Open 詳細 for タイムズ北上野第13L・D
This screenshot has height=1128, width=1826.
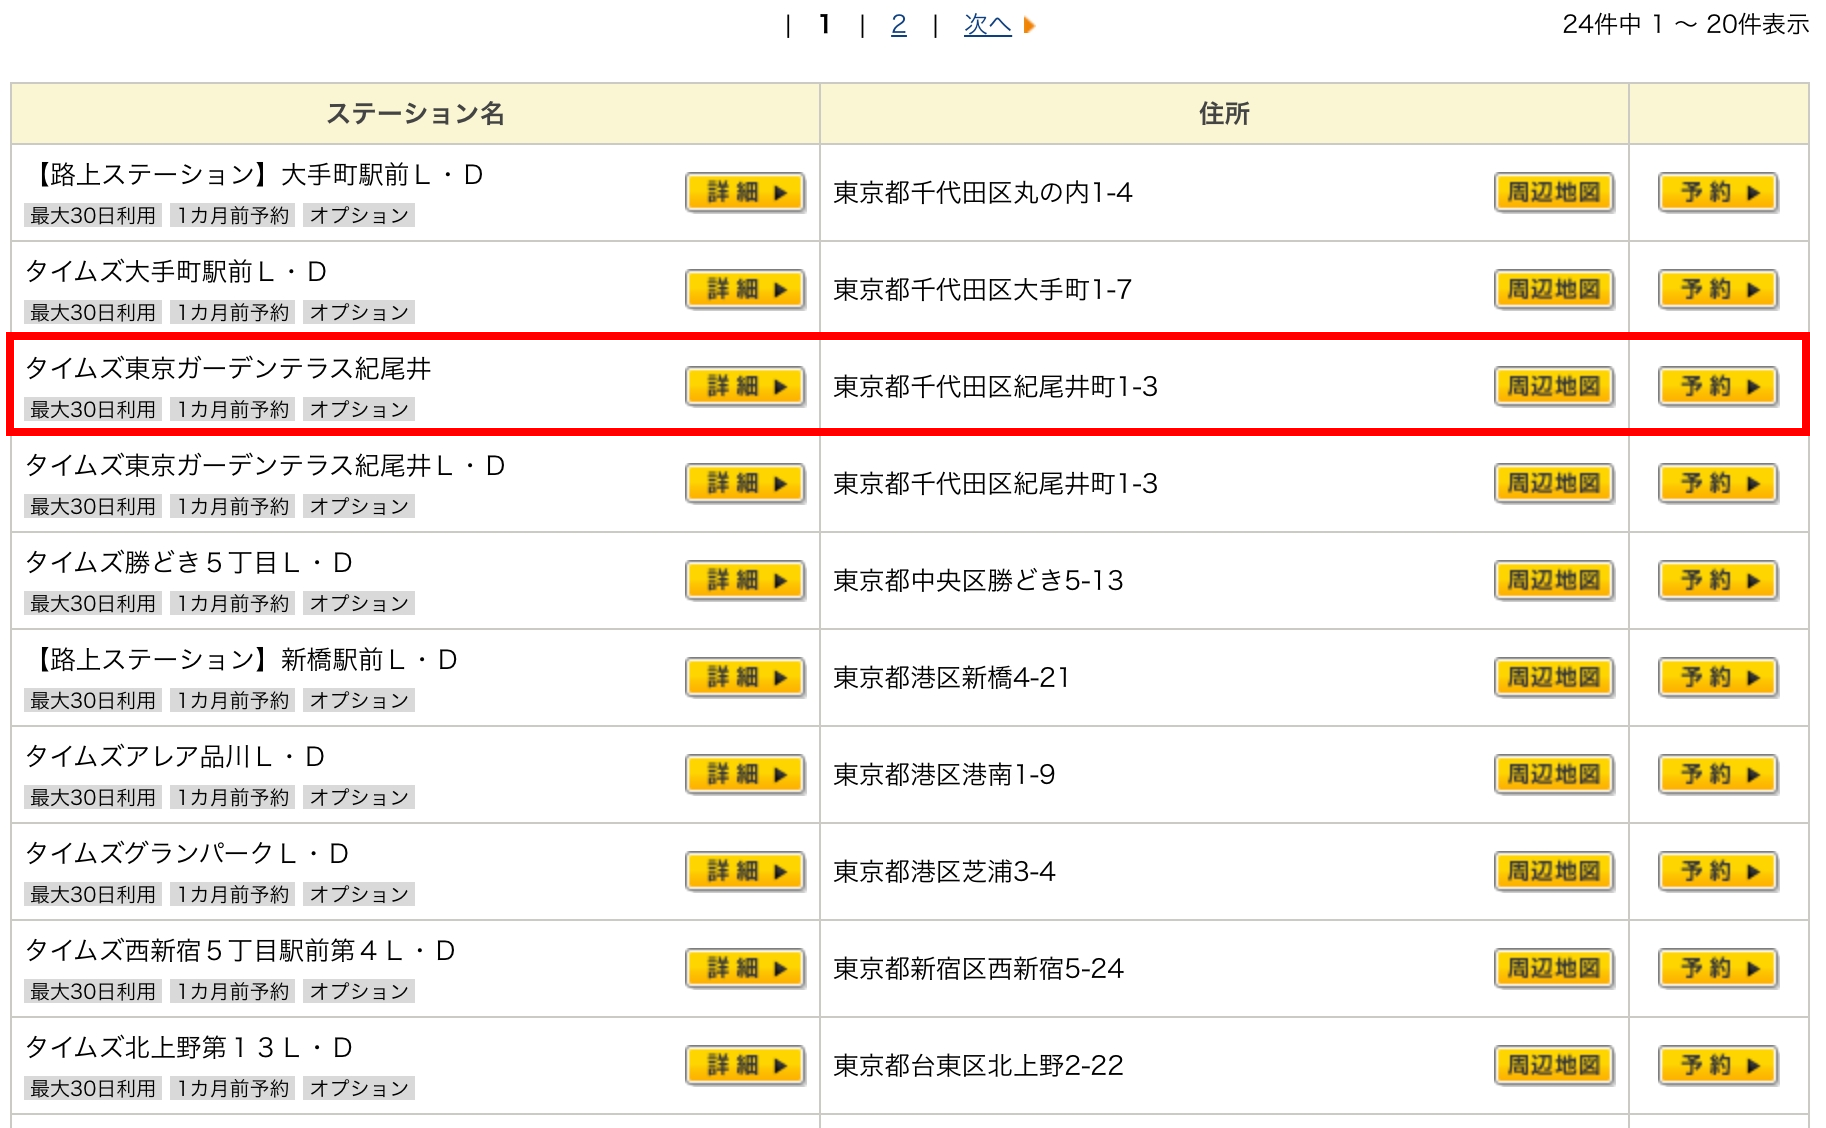click(745, 1065)
